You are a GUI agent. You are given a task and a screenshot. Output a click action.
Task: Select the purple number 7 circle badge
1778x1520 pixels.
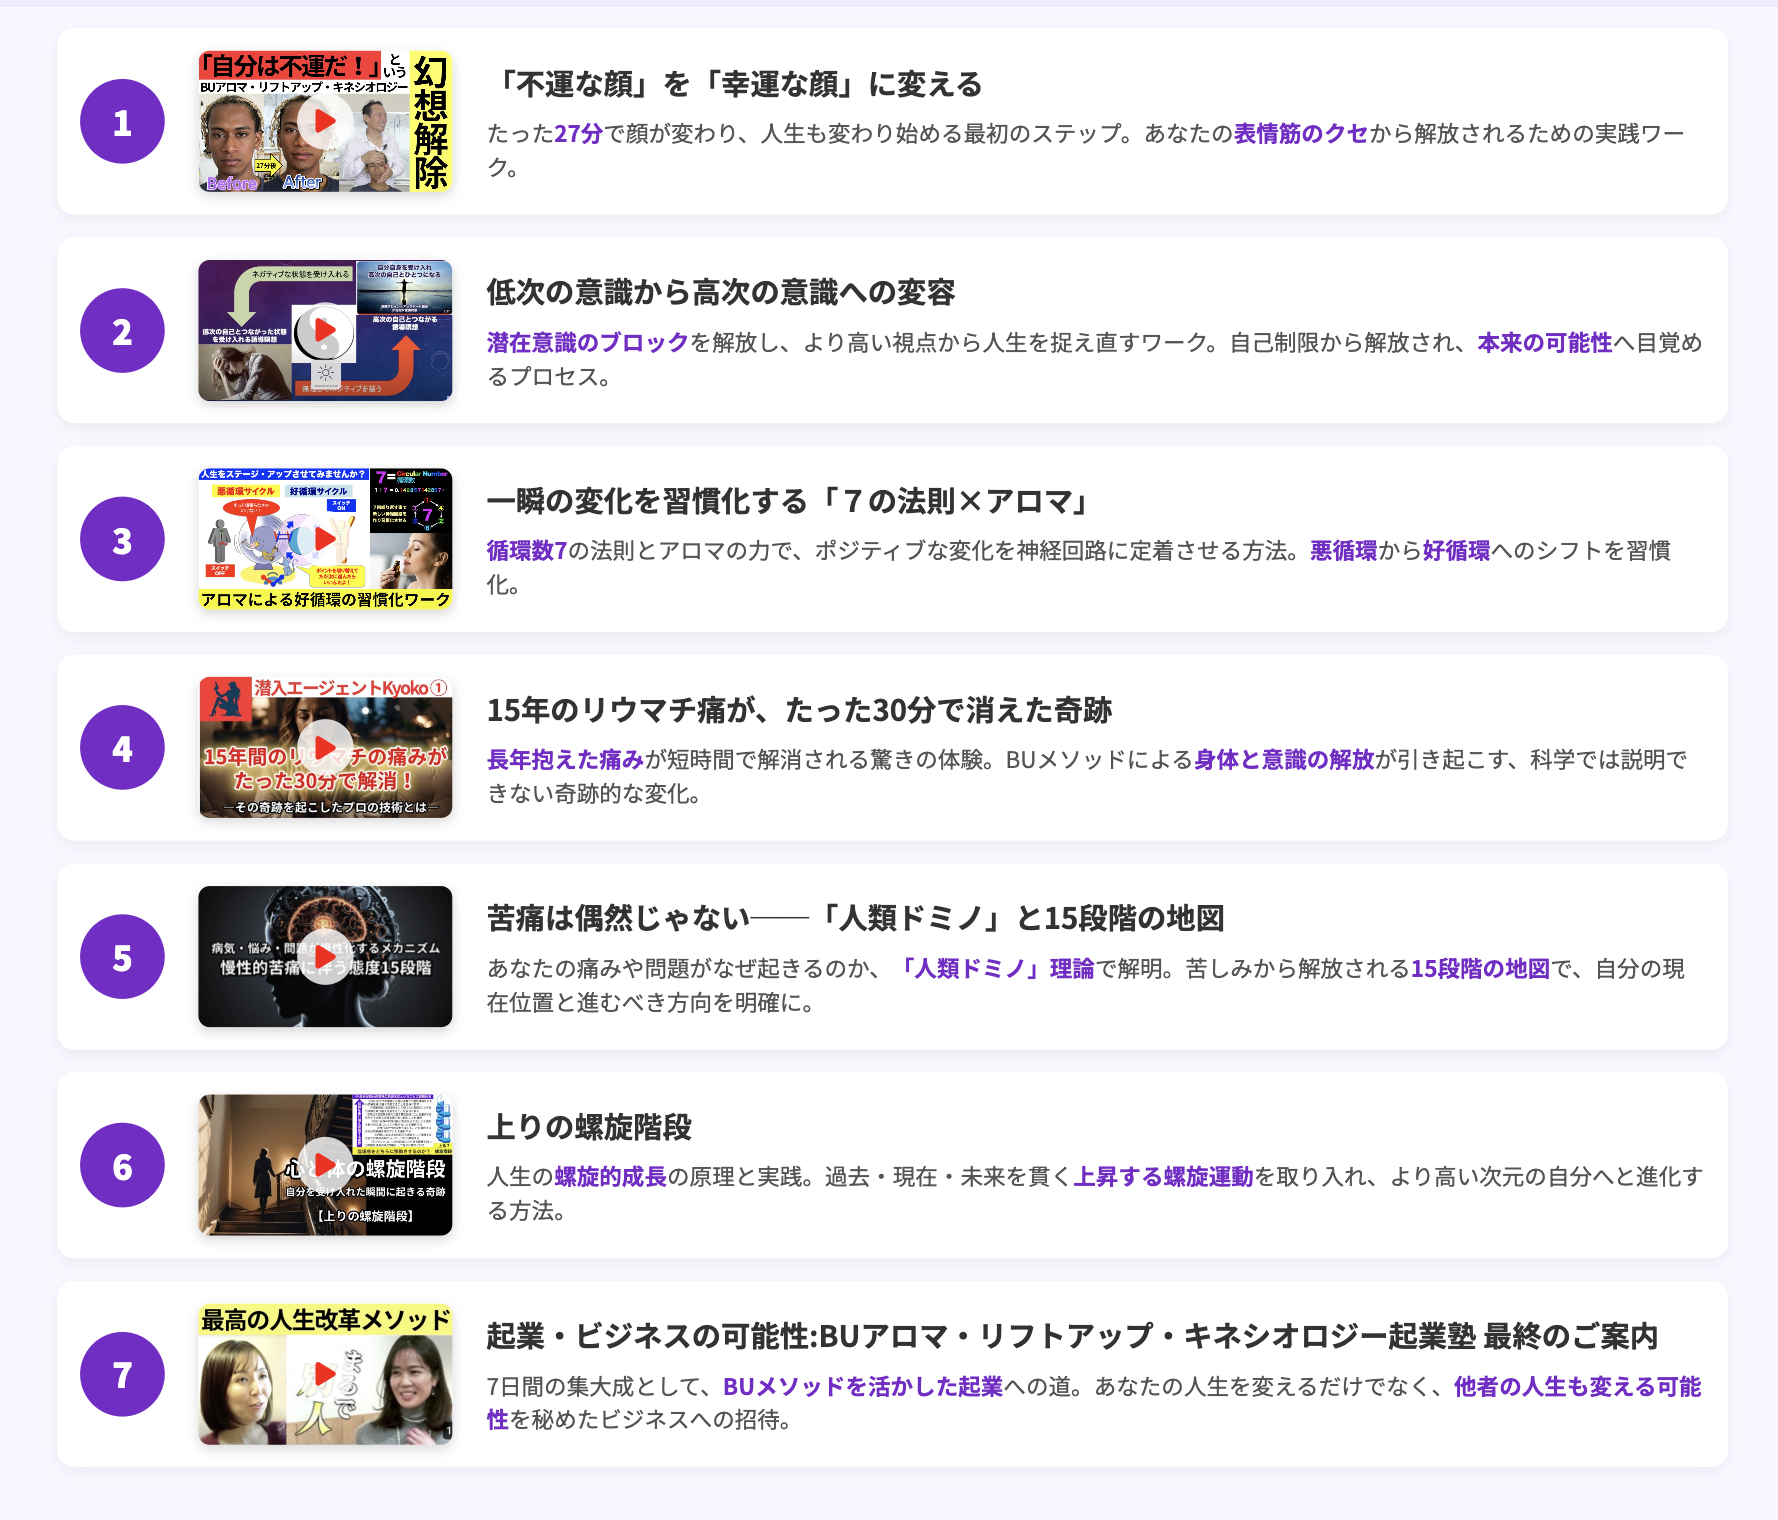122,1374
